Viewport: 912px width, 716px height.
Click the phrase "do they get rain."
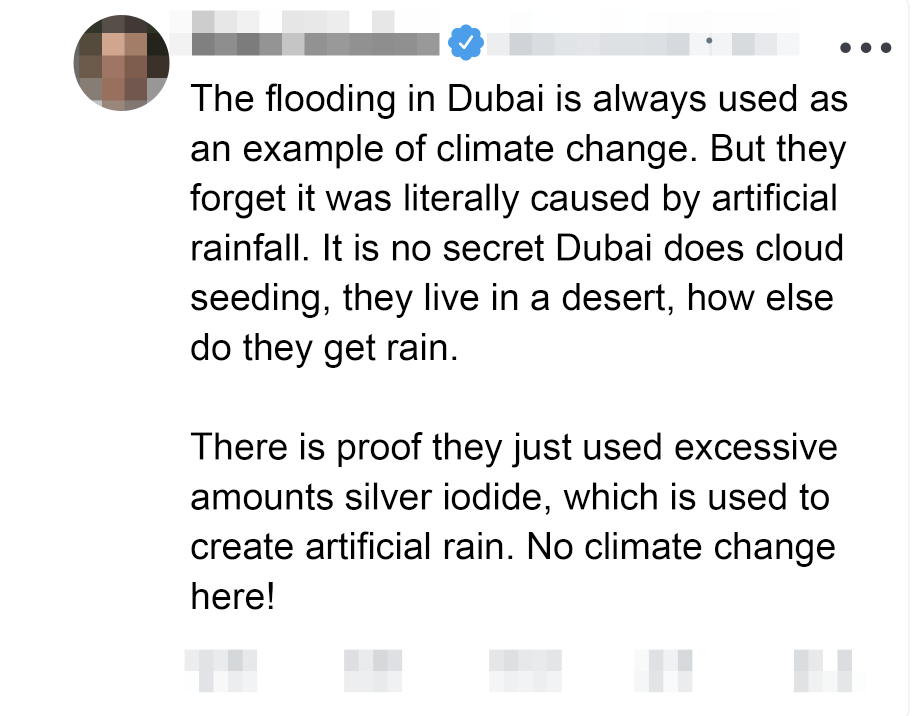[x=323, y=348]
